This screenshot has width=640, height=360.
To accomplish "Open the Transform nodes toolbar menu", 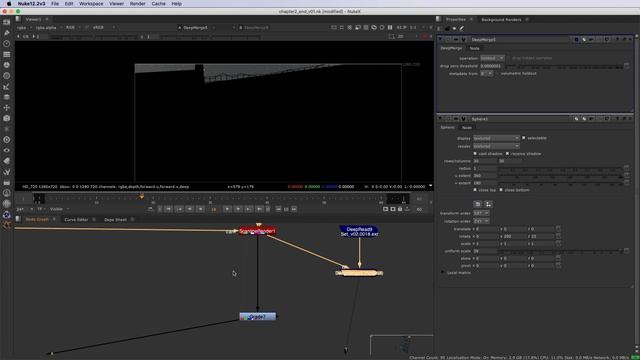I will [7, 108].
